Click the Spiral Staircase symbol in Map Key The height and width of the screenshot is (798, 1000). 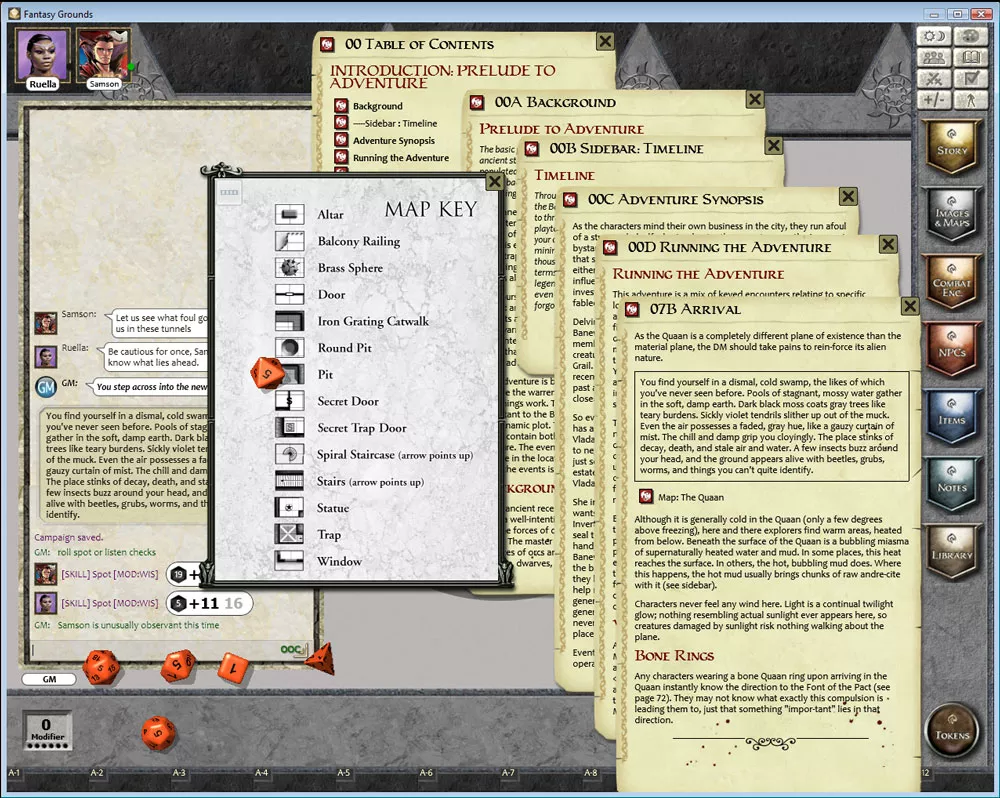tap(290, 454)
